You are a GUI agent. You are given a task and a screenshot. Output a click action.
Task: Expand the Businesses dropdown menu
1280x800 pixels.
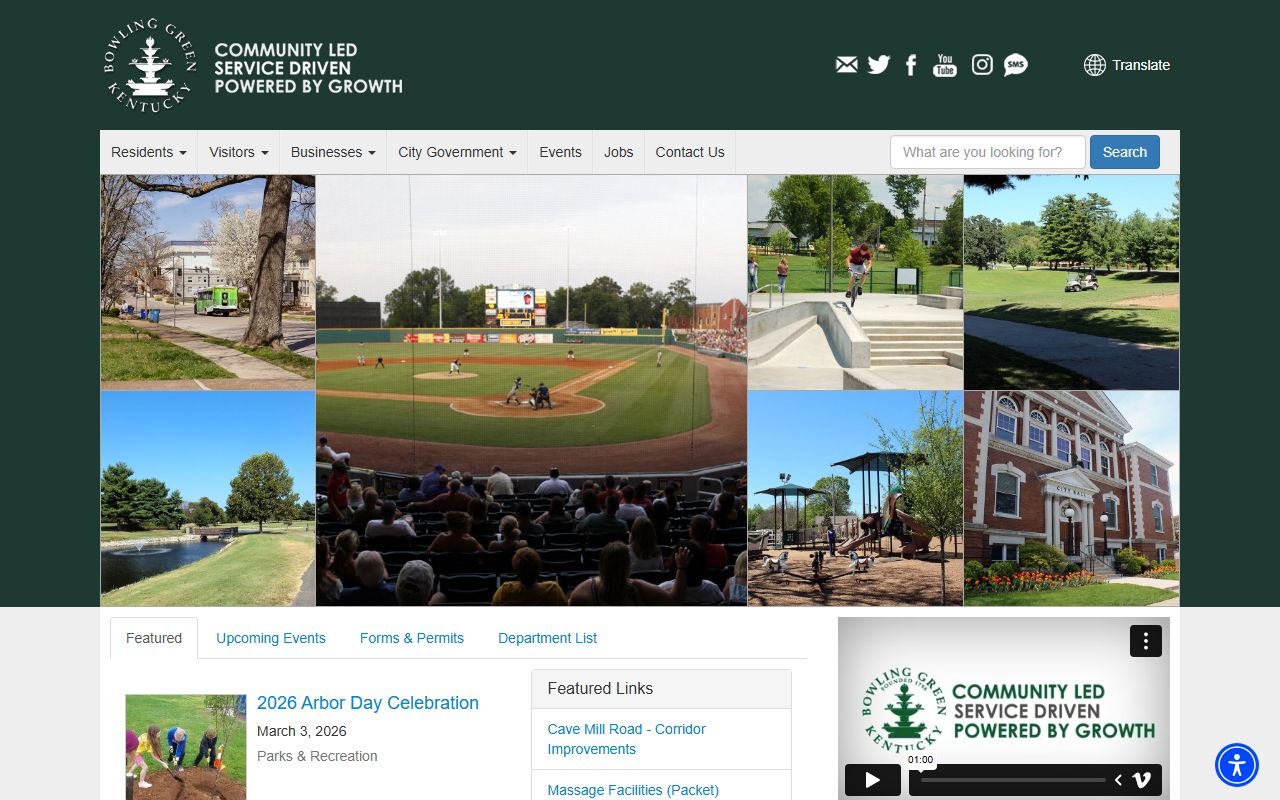click(333, 152)
